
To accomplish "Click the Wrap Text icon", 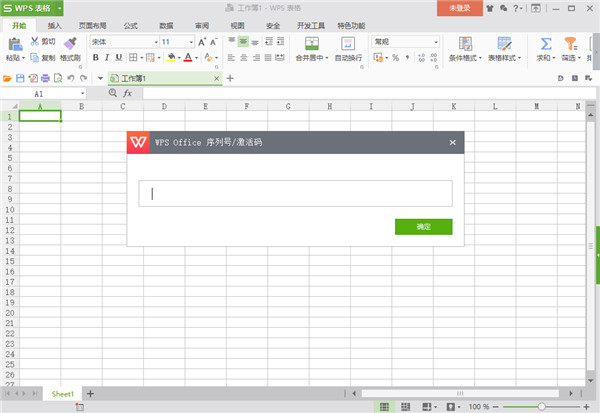I will pyautogui.click(x=348, y=43).
